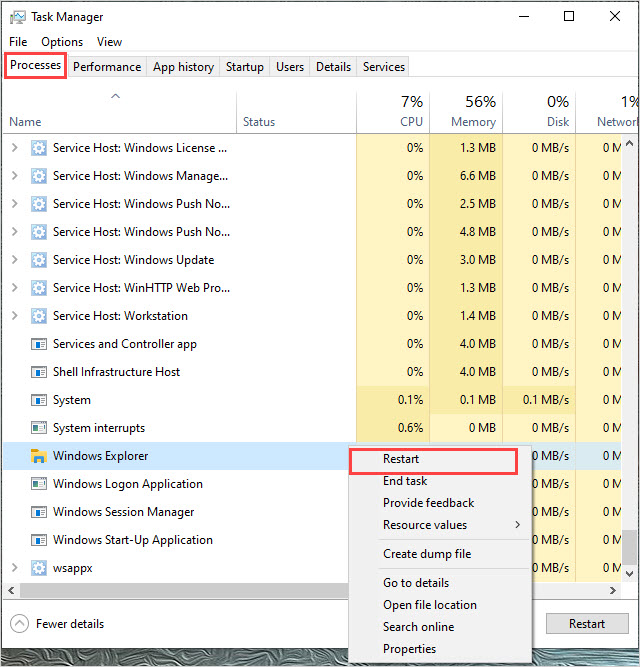640x667 pixels.
Task: Click the System process icon
Action: 39,400
